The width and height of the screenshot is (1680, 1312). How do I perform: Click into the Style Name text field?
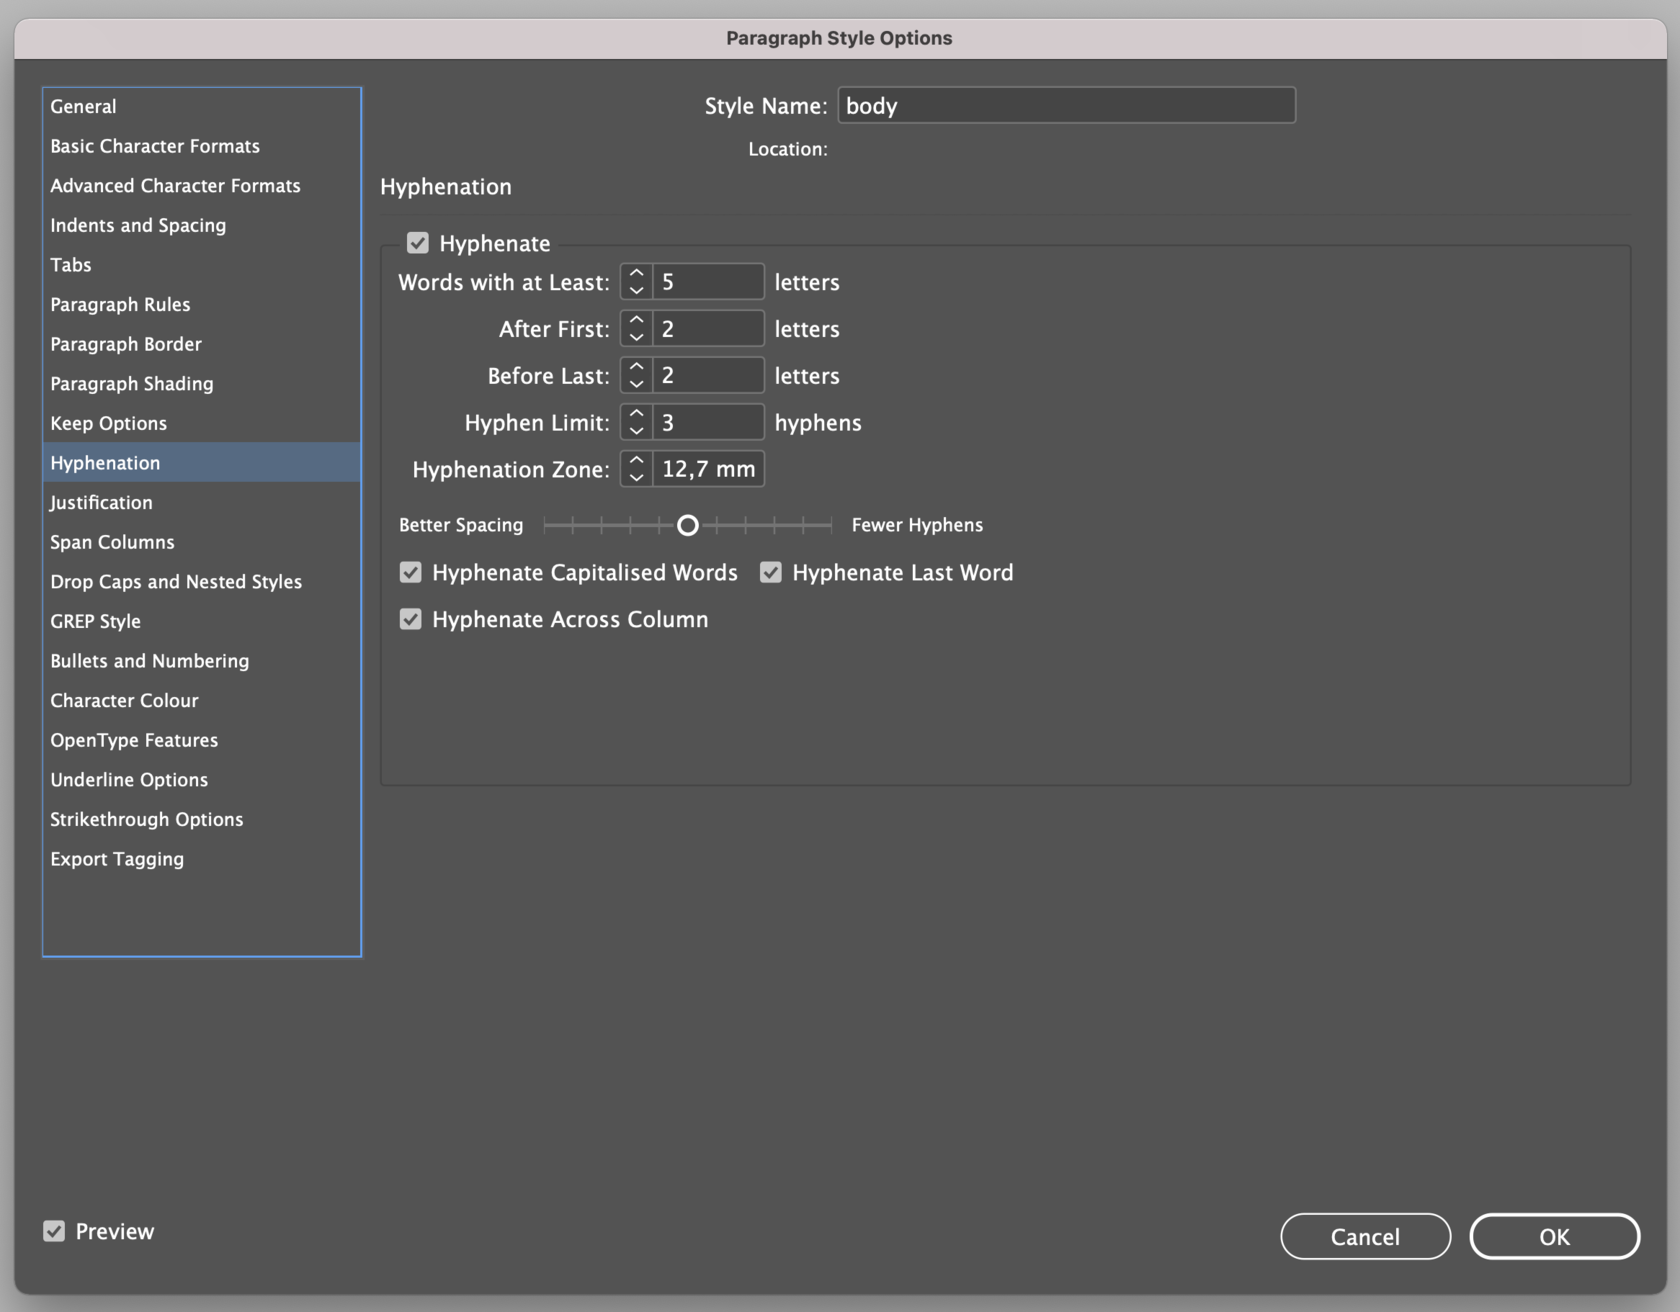pyautogui.click(x=1066, y=106)
